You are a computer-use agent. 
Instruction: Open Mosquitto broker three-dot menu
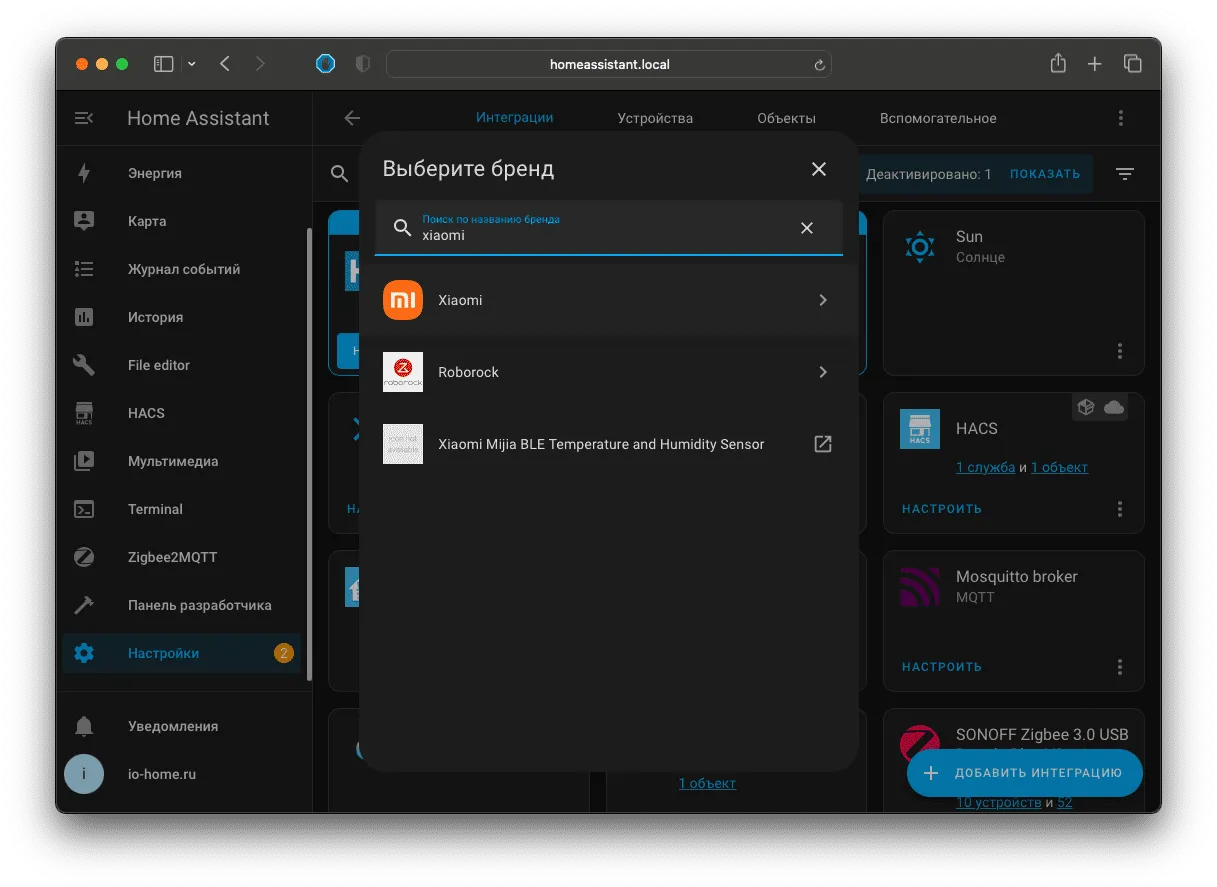click(1120, 667)
